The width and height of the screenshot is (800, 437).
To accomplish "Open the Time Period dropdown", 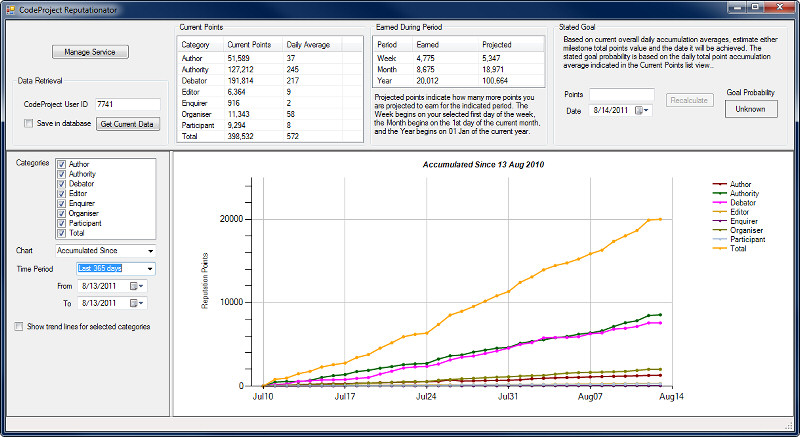I will point(150,269).
